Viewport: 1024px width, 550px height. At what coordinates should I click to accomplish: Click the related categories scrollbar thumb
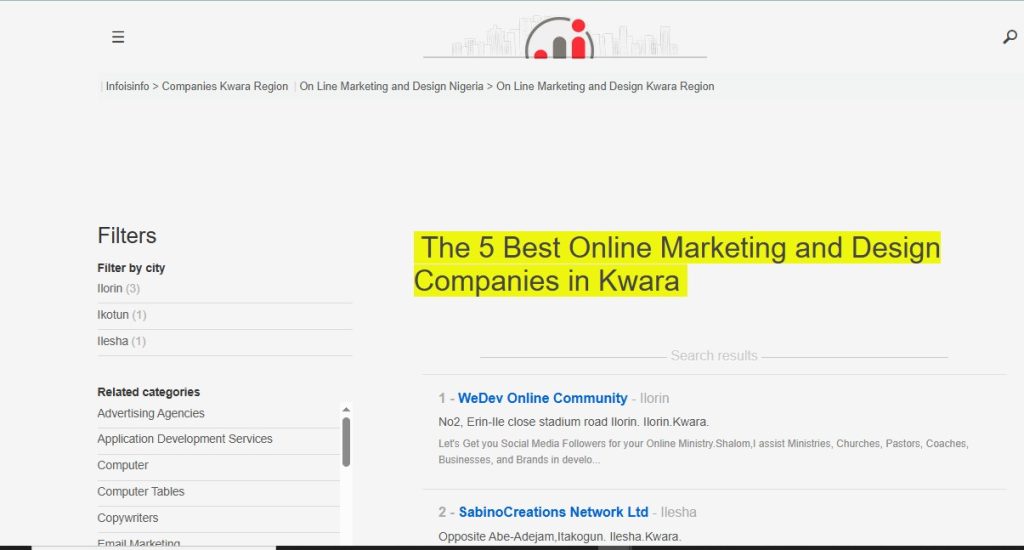coord(346,442)
